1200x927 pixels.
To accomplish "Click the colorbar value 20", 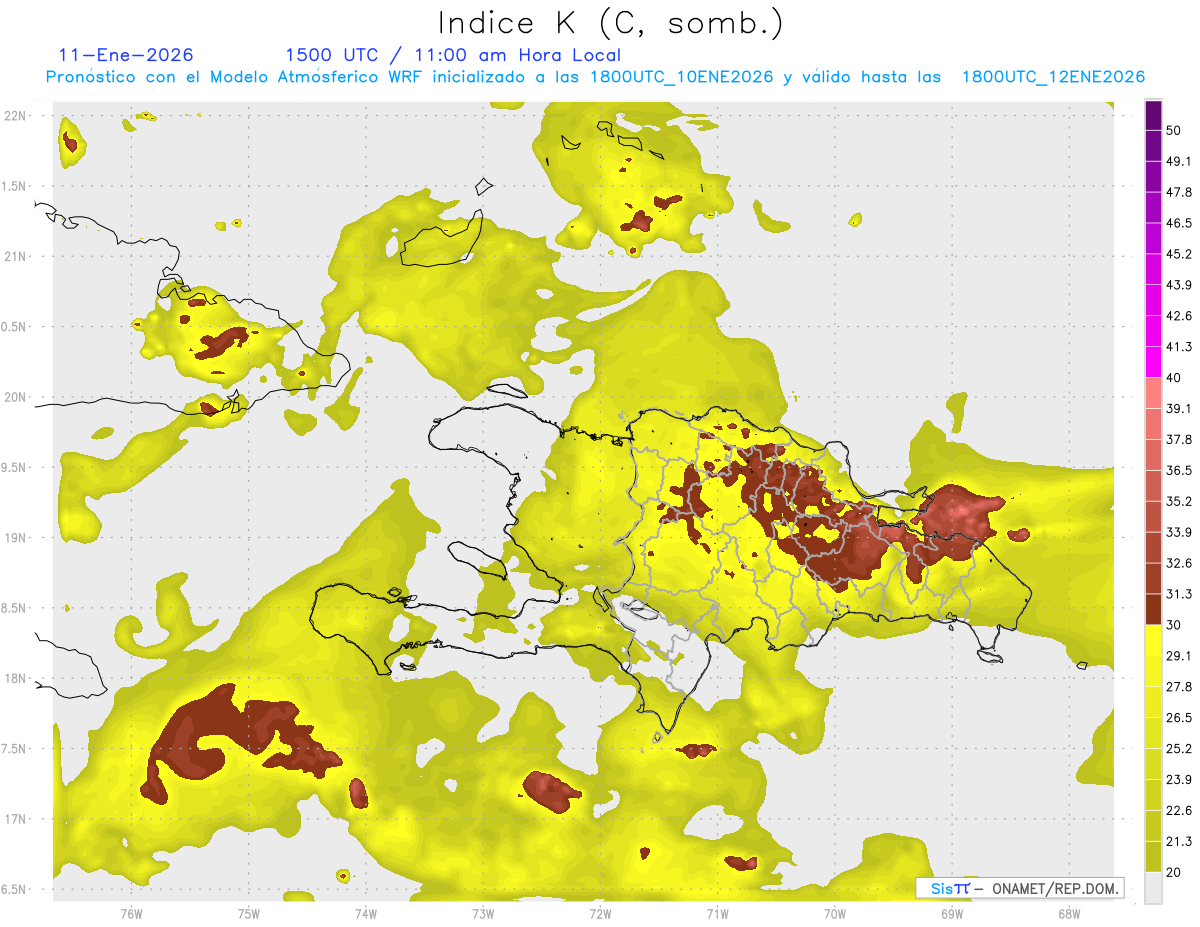I will (1174, 873).
